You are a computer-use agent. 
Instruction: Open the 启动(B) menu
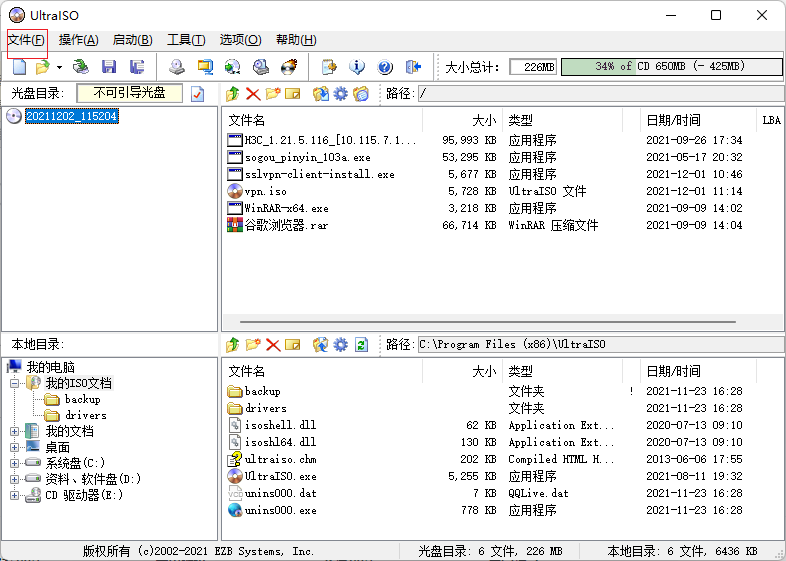tap(132, 40)
